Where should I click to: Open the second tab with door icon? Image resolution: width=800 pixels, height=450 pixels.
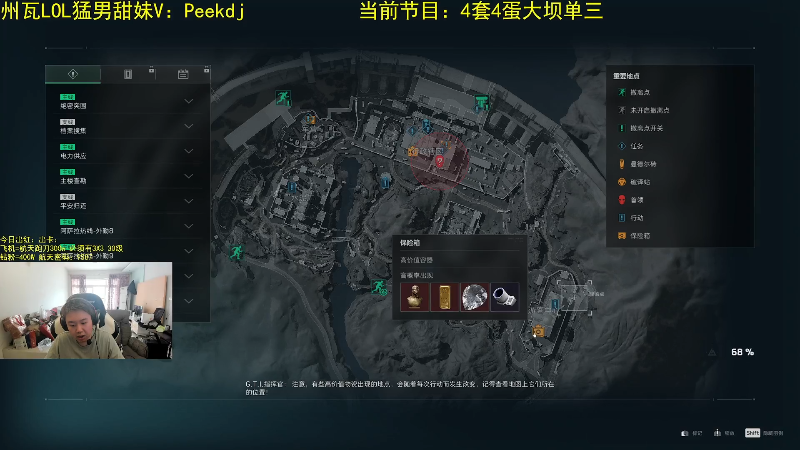coord(128,74)
